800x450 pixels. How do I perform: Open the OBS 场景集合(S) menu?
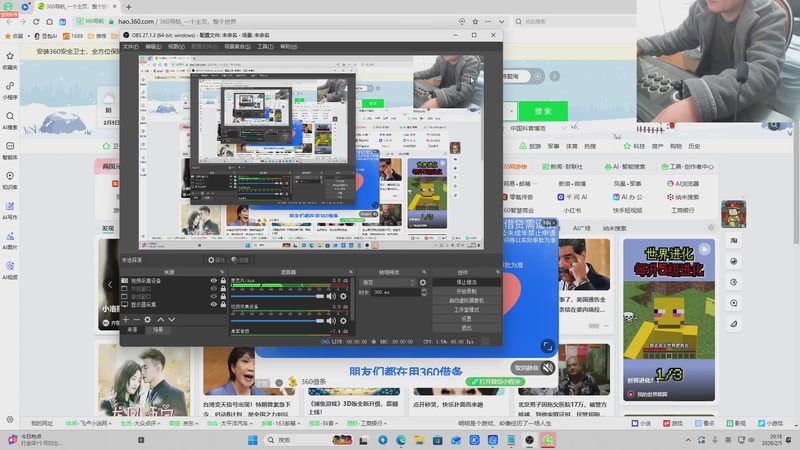tap(237, 46)
